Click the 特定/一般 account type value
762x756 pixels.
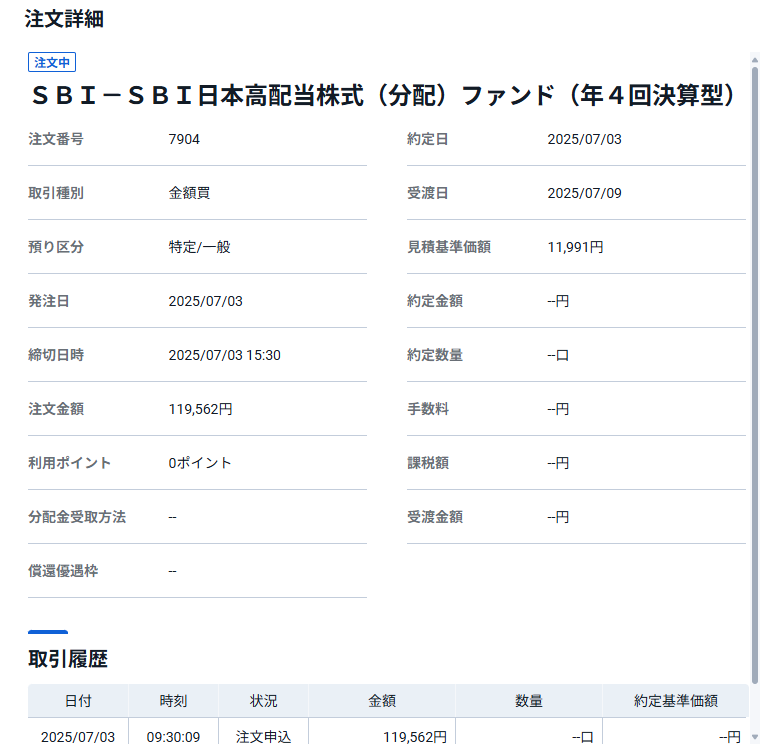[x=199, y=247]
